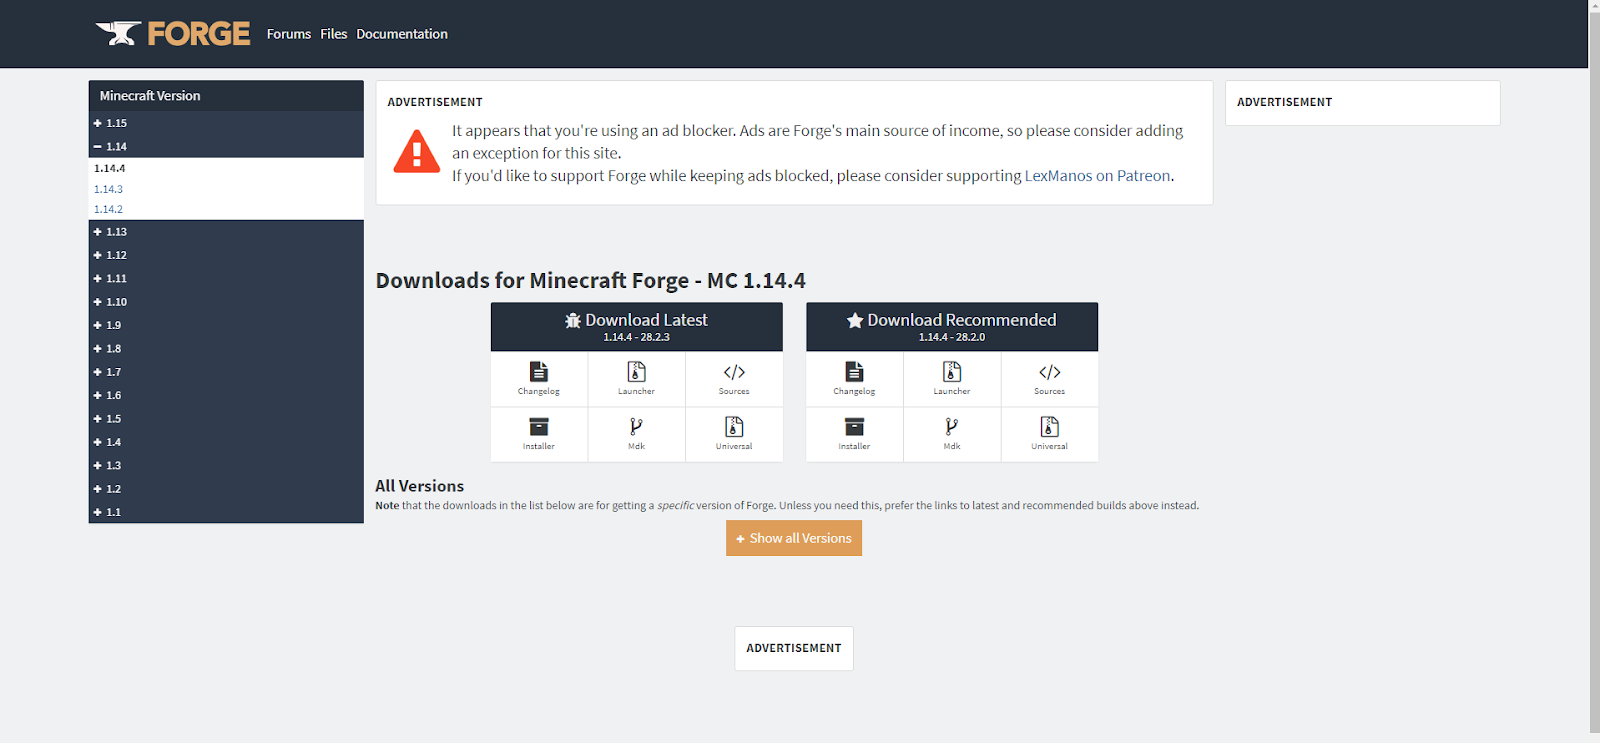Click the 'All Versions' heading

point(419,486)
